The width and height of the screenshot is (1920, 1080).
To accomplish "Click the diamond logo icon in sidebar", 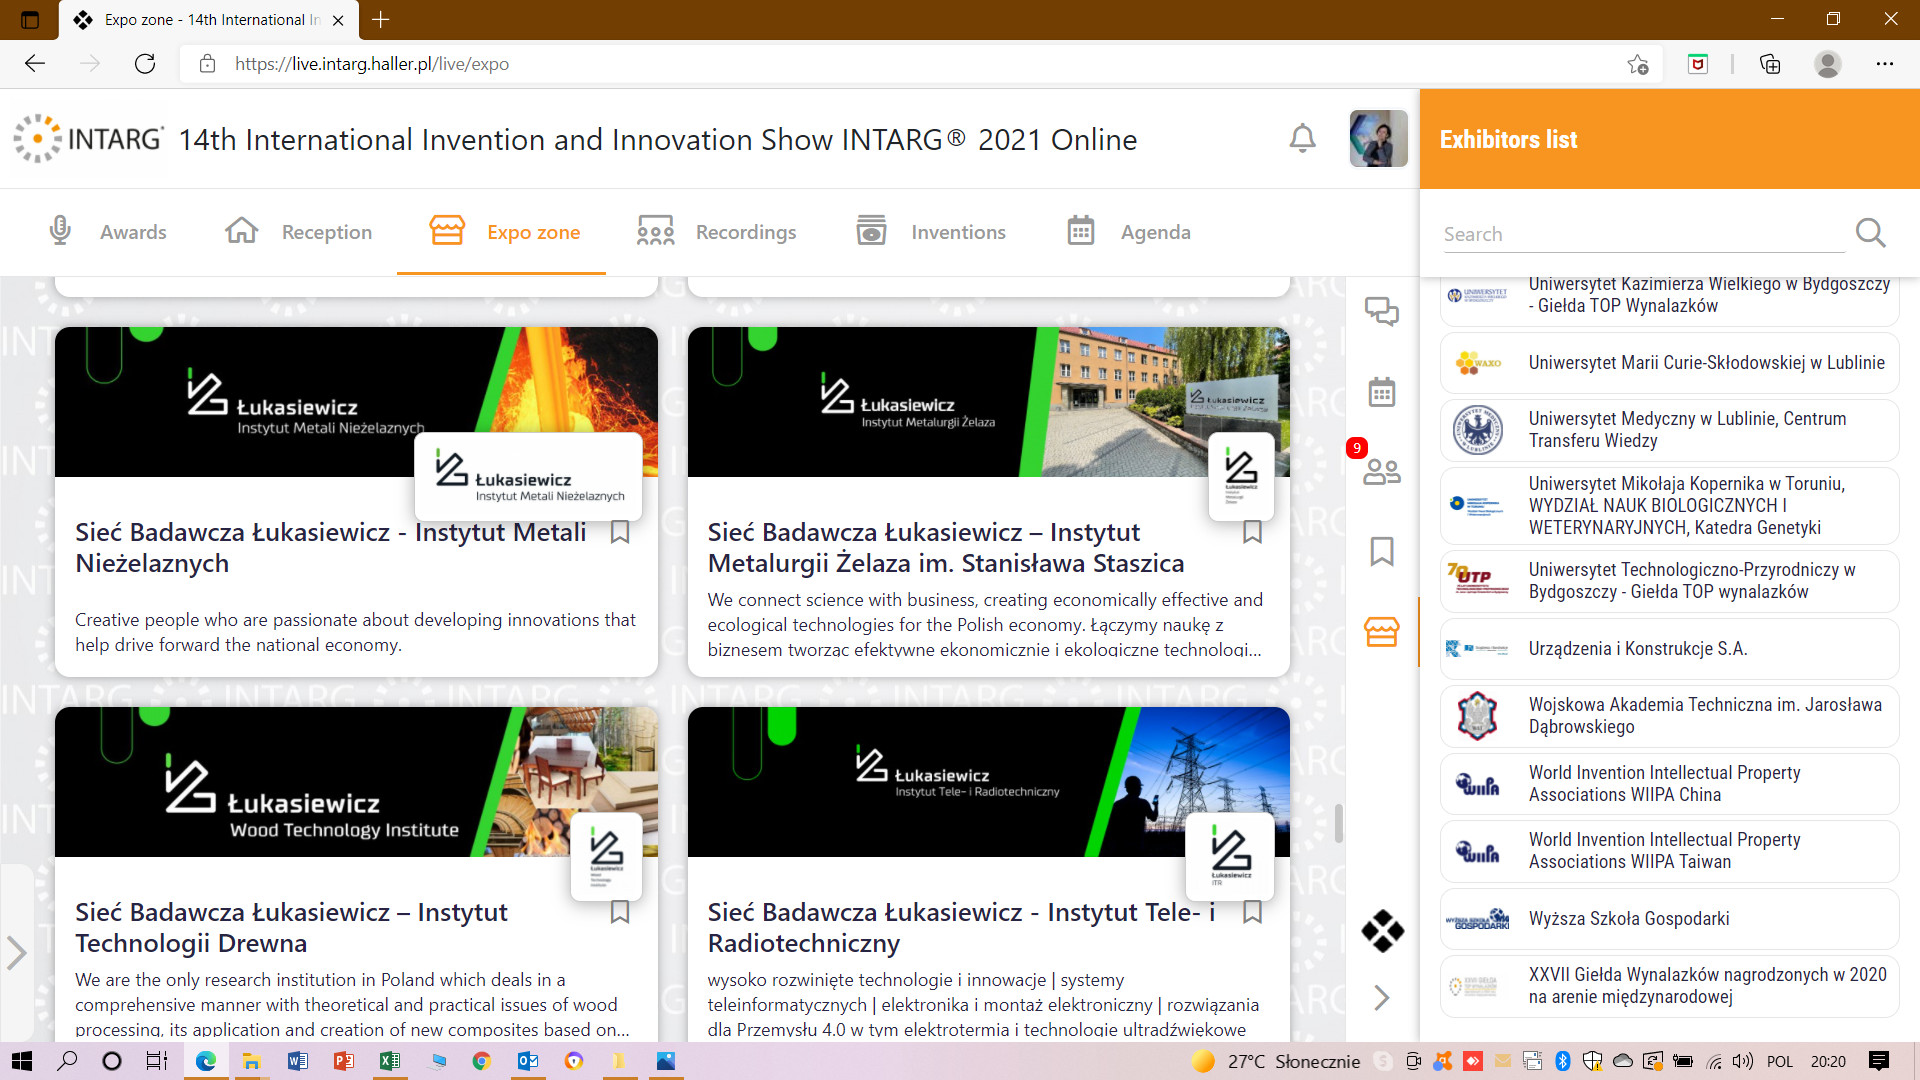I will 1382,930.
